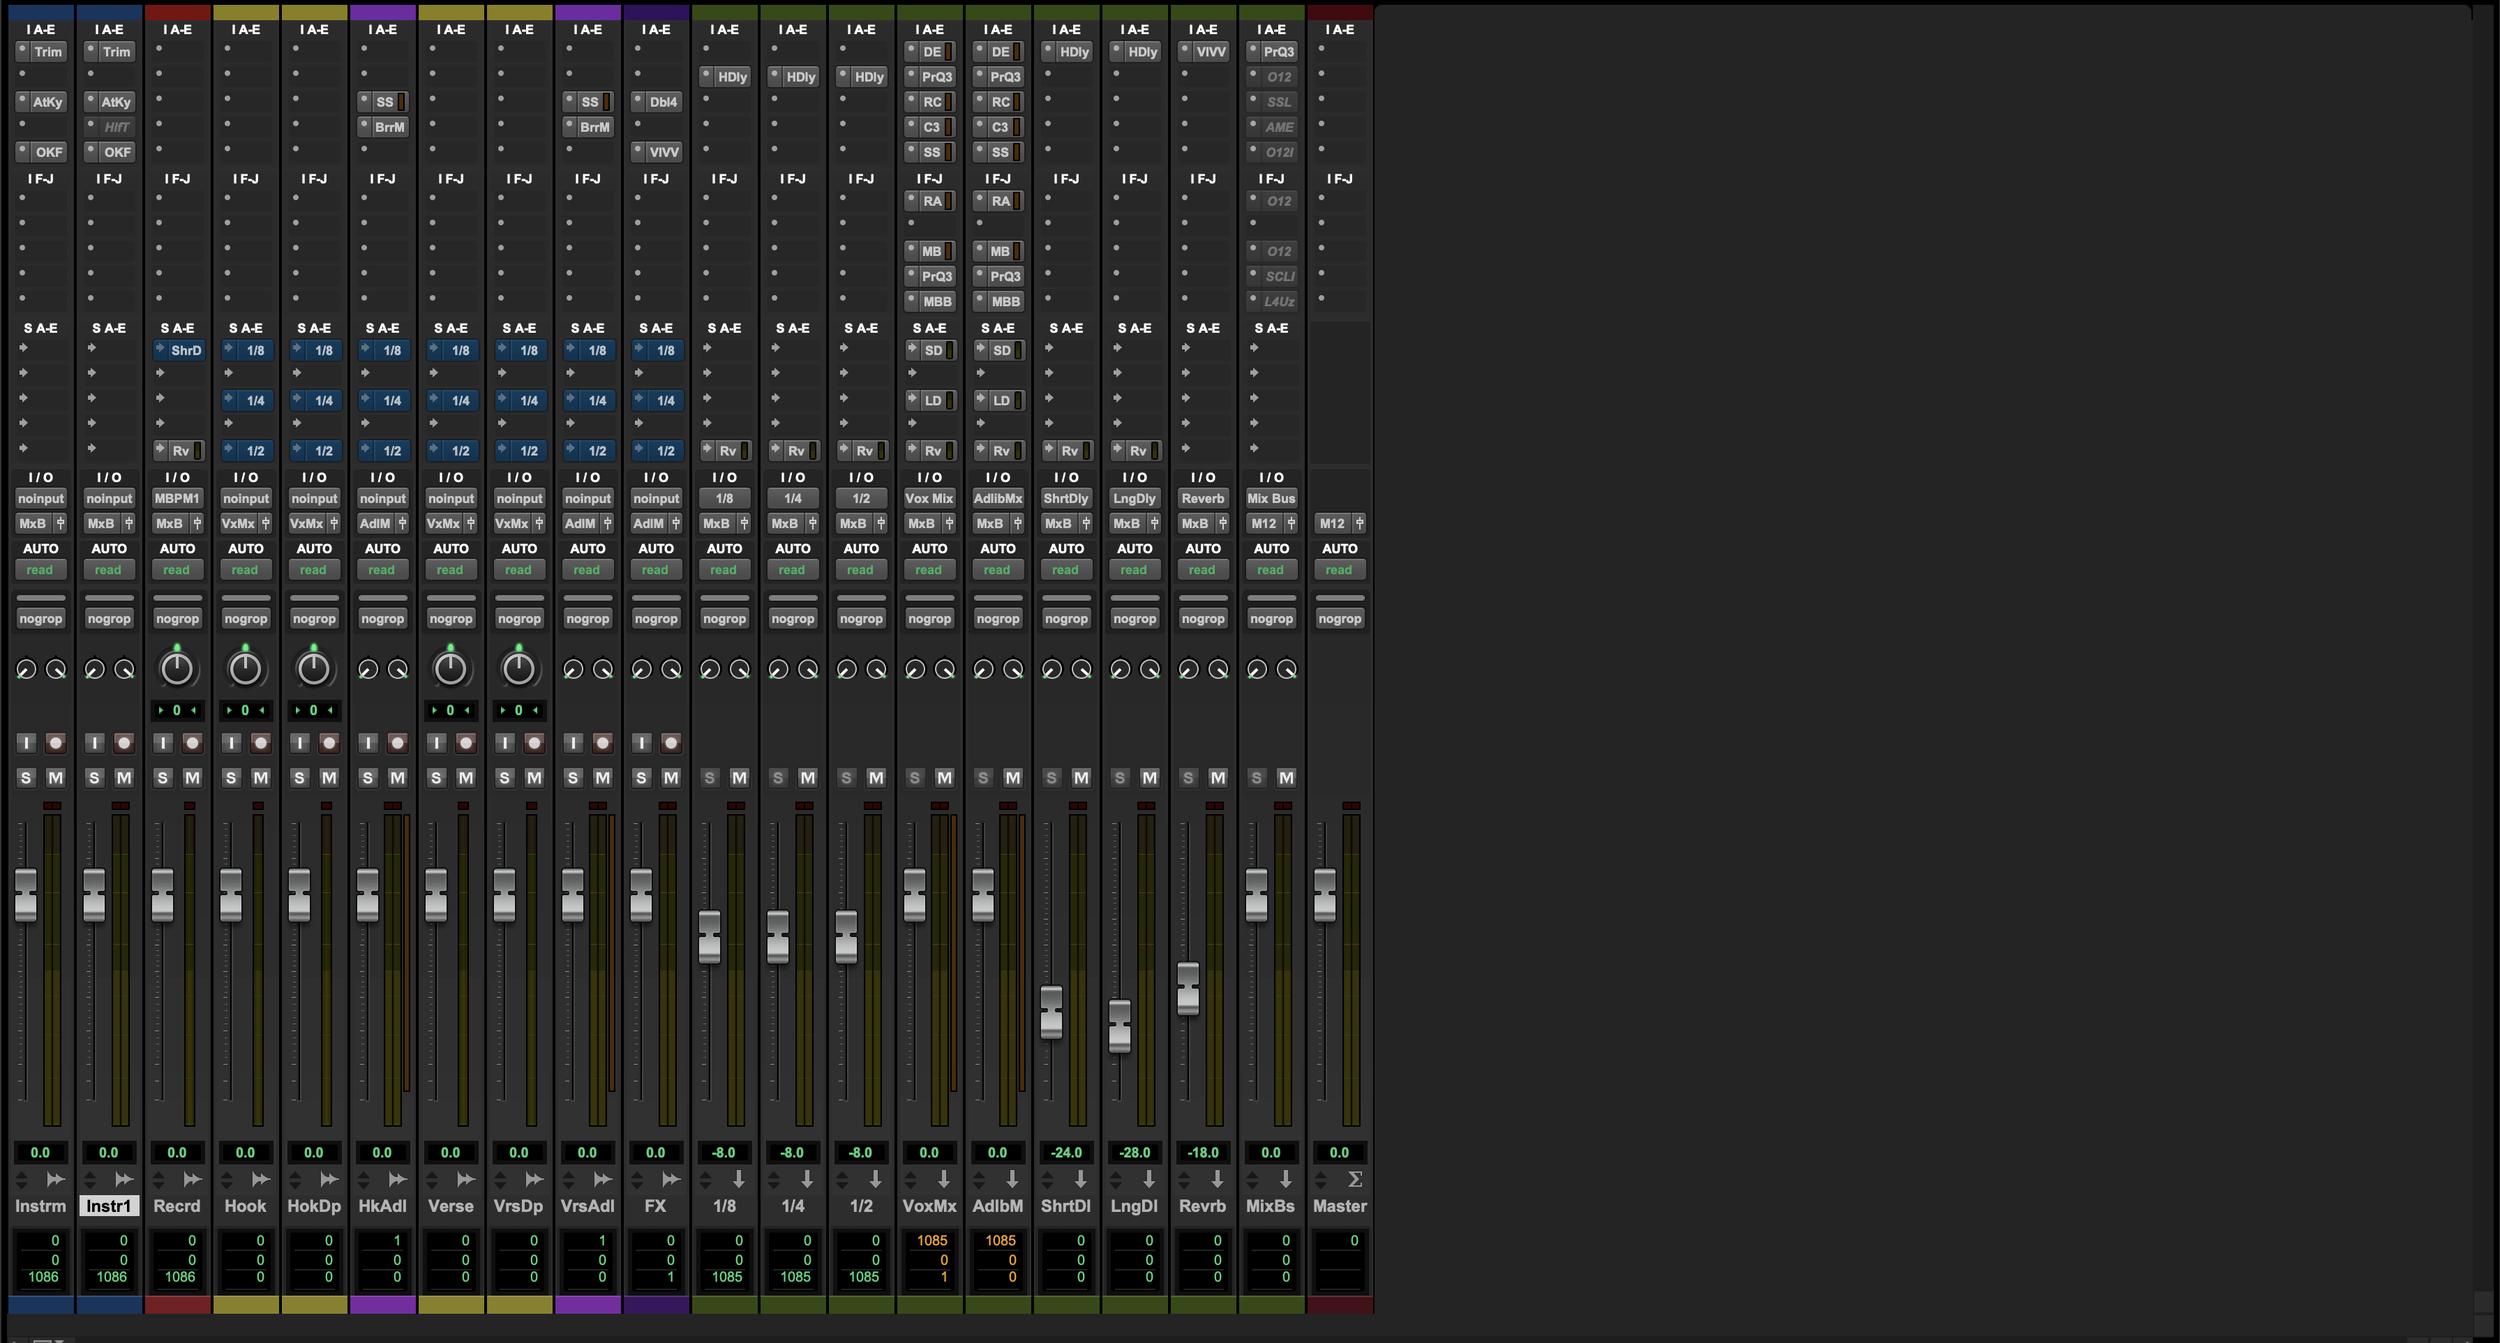Arm the Instr1 channel for recording

click(x=124, y=741)
